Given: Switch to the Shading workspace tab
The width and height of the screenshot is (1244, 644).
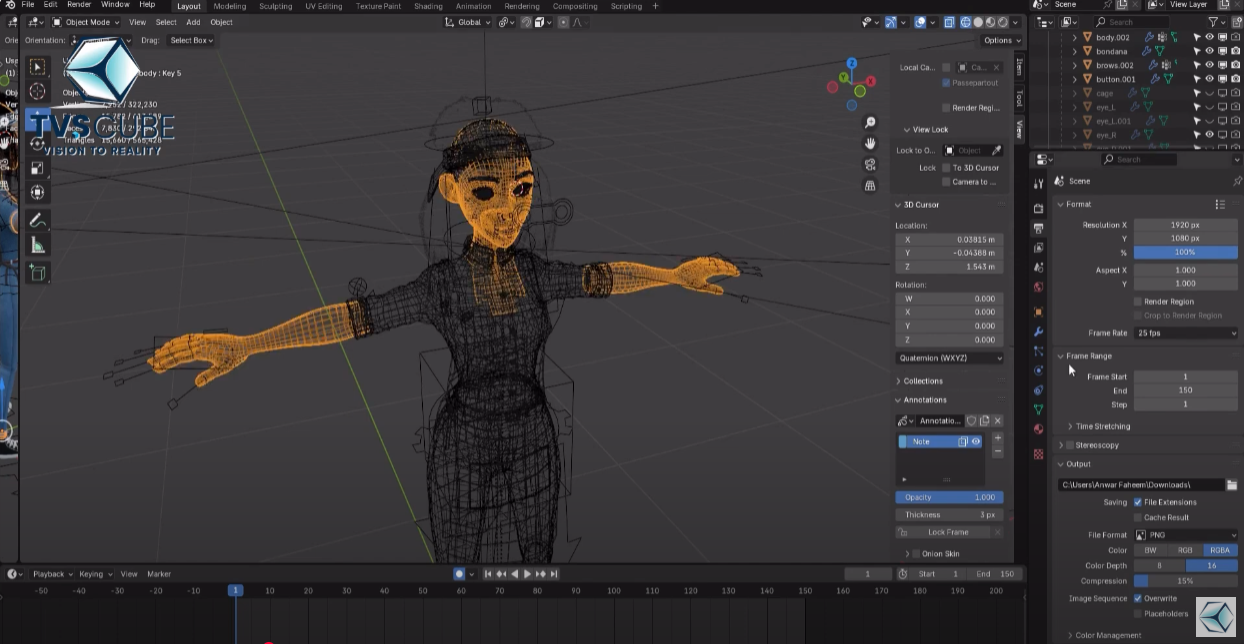Looking at the screenshot, I should [x=428, y=6].
